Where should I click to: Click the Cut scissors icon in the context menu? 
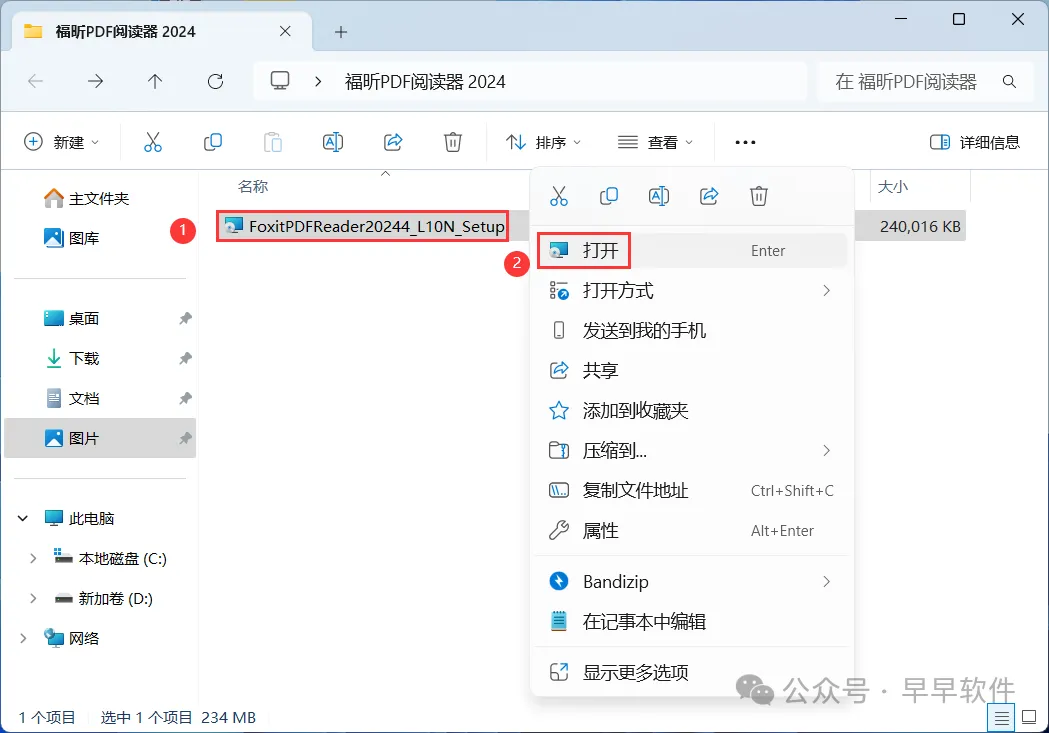click(x=559, y=196)
